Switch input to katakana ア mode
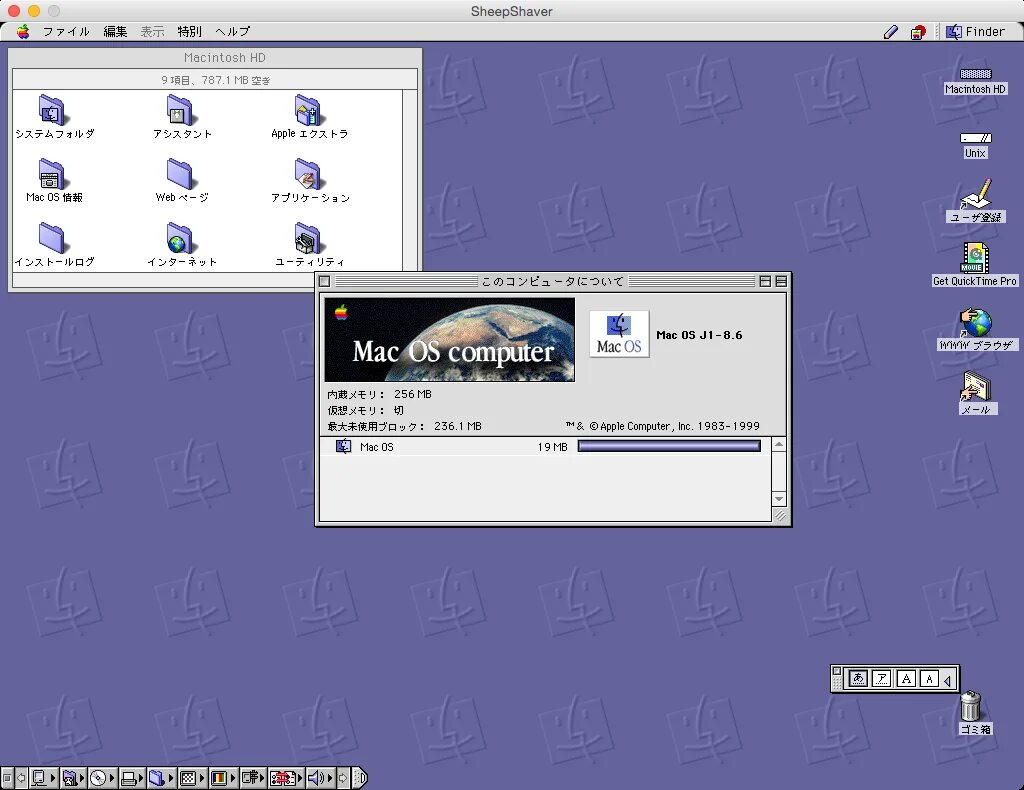This screenshot has height=790, width=1024. 882,678
